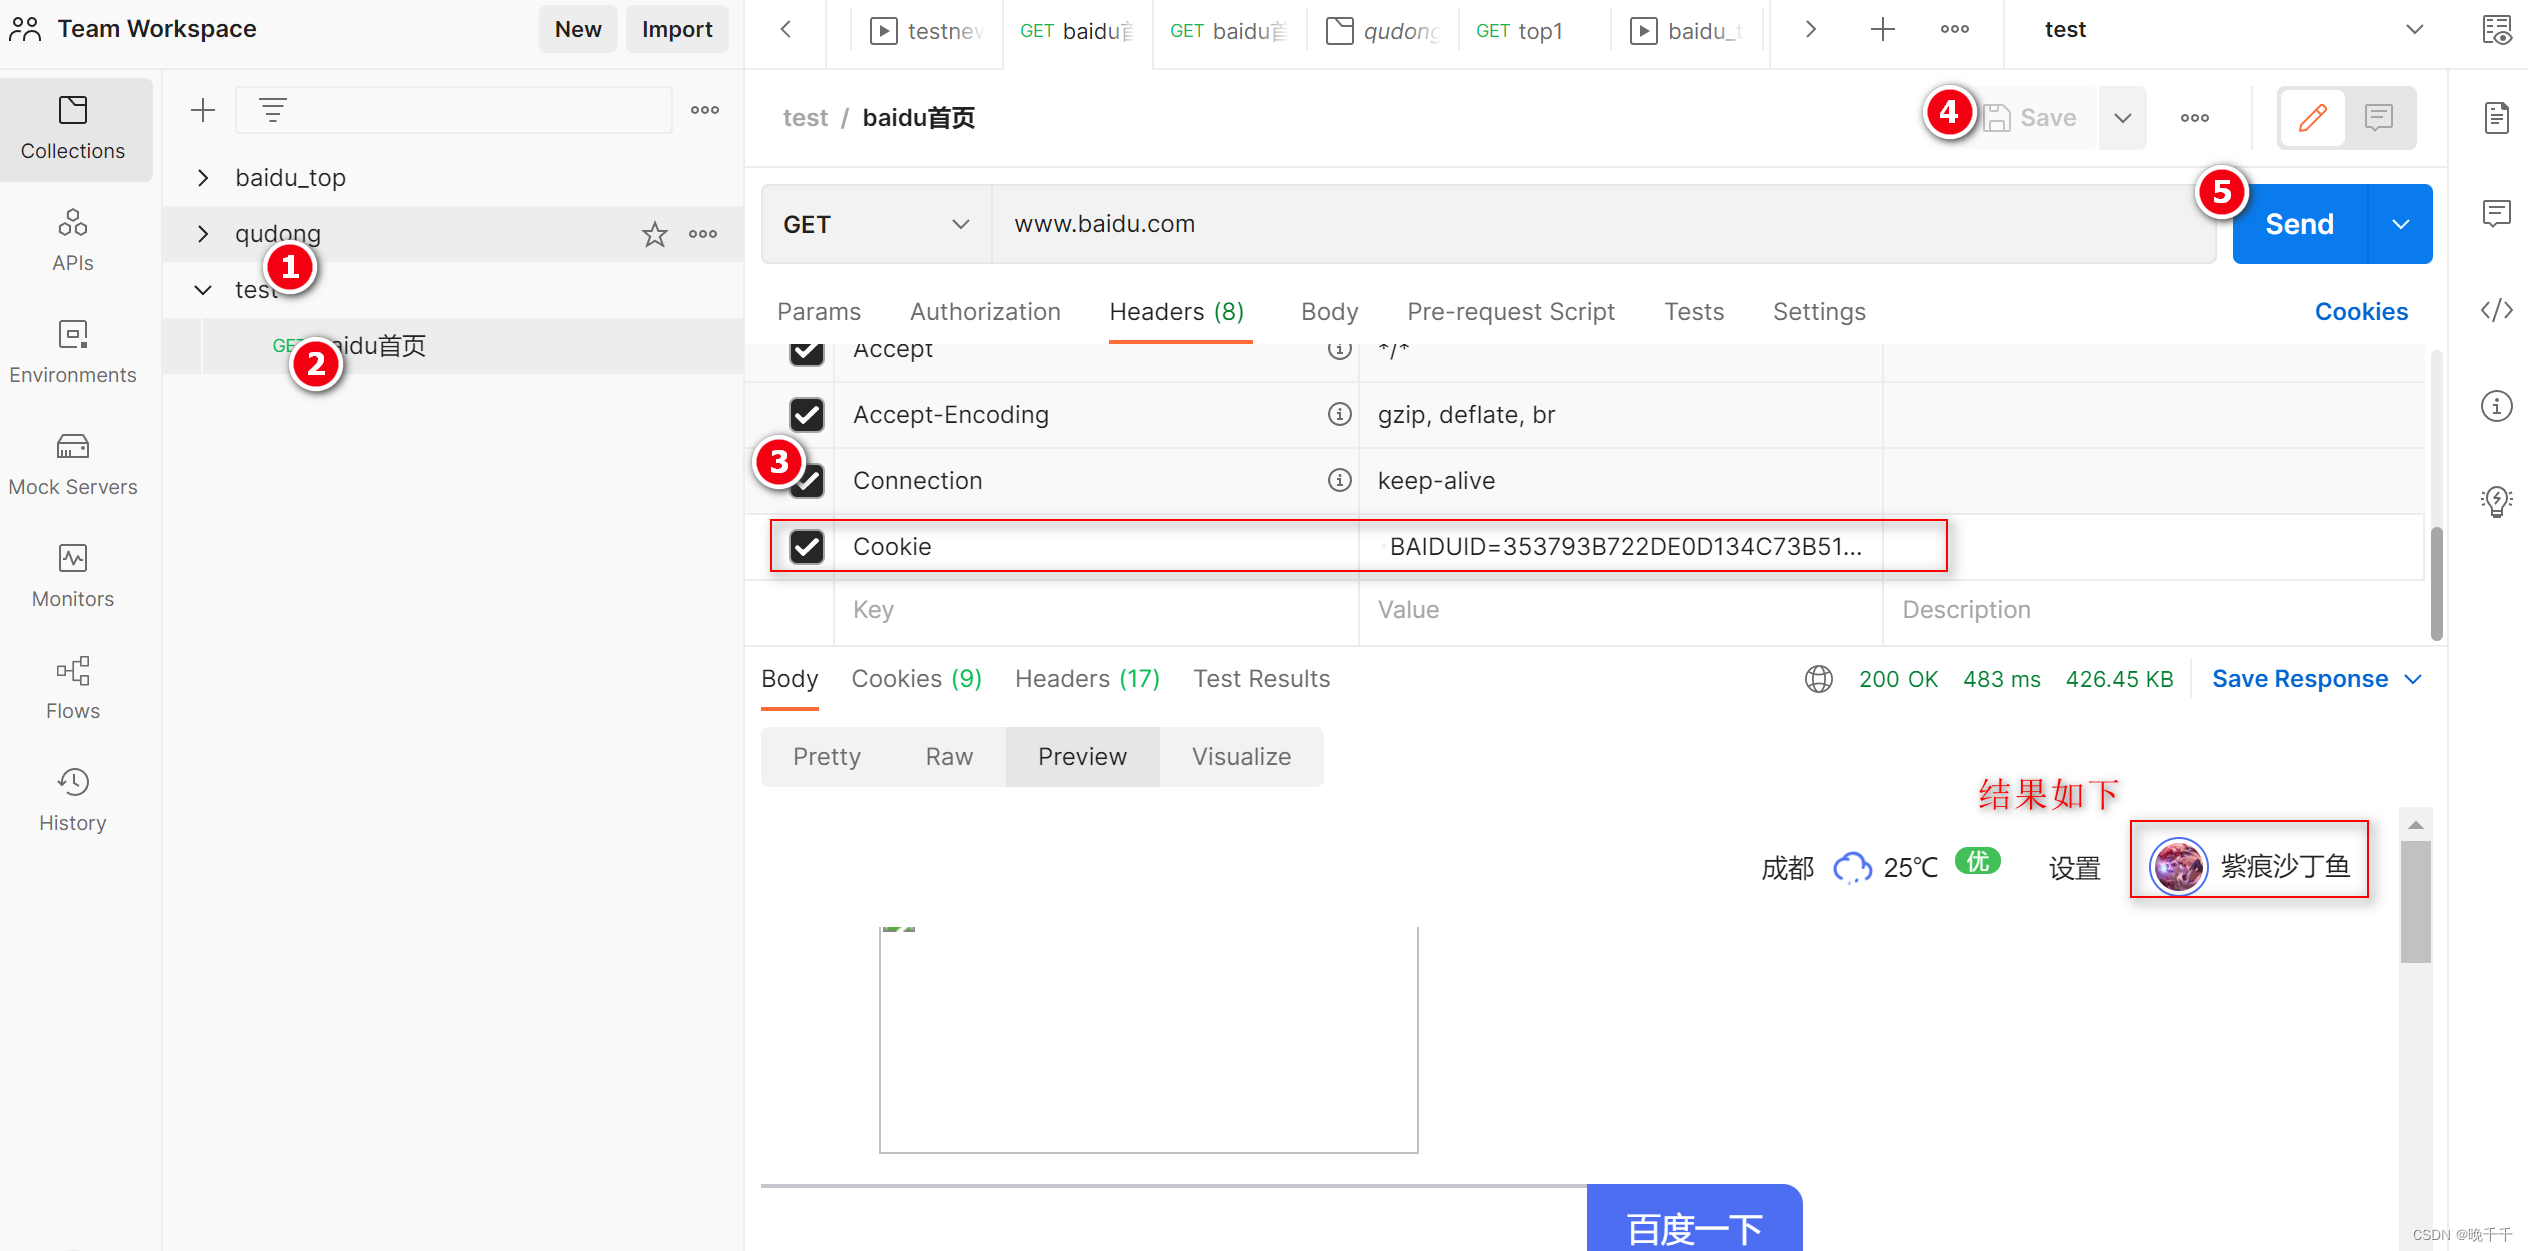Open the Test Results tab

(1261, 679)
